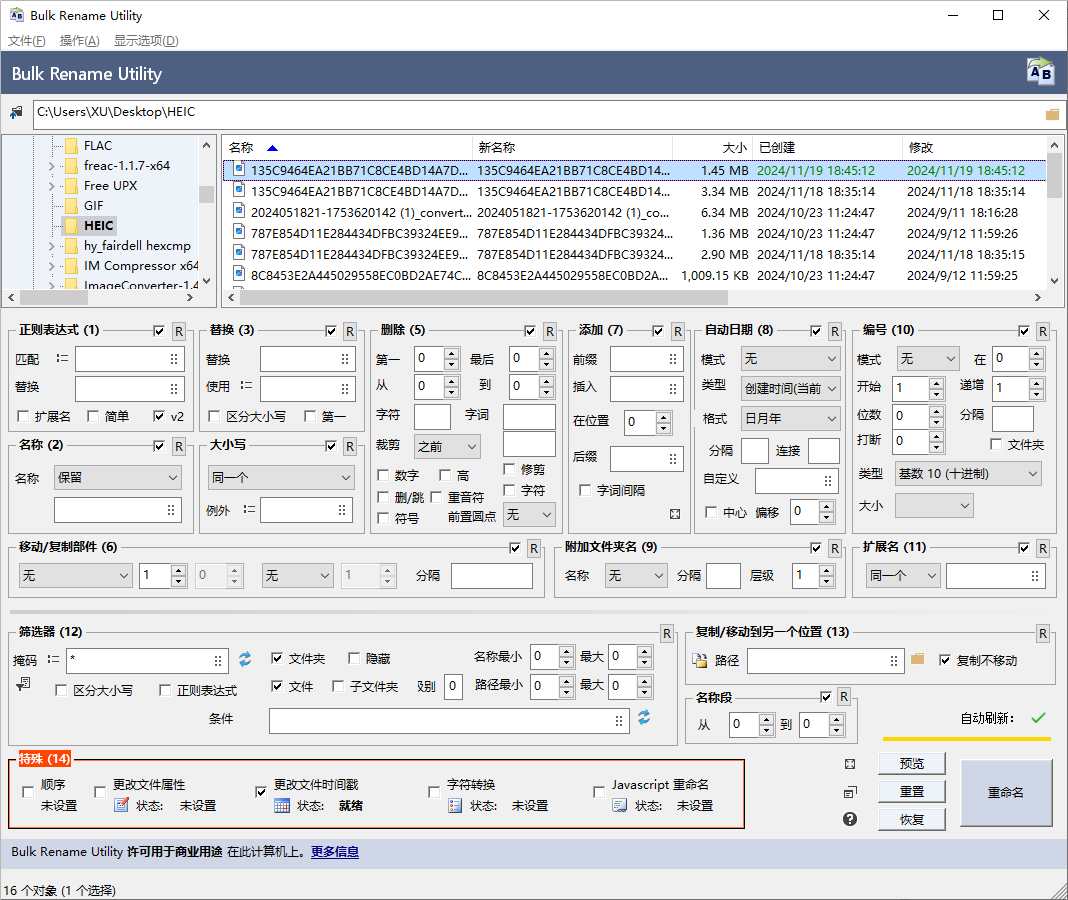Click the 更多信息 link
This screenshot has width=1068, height=900.
point(334,852)
